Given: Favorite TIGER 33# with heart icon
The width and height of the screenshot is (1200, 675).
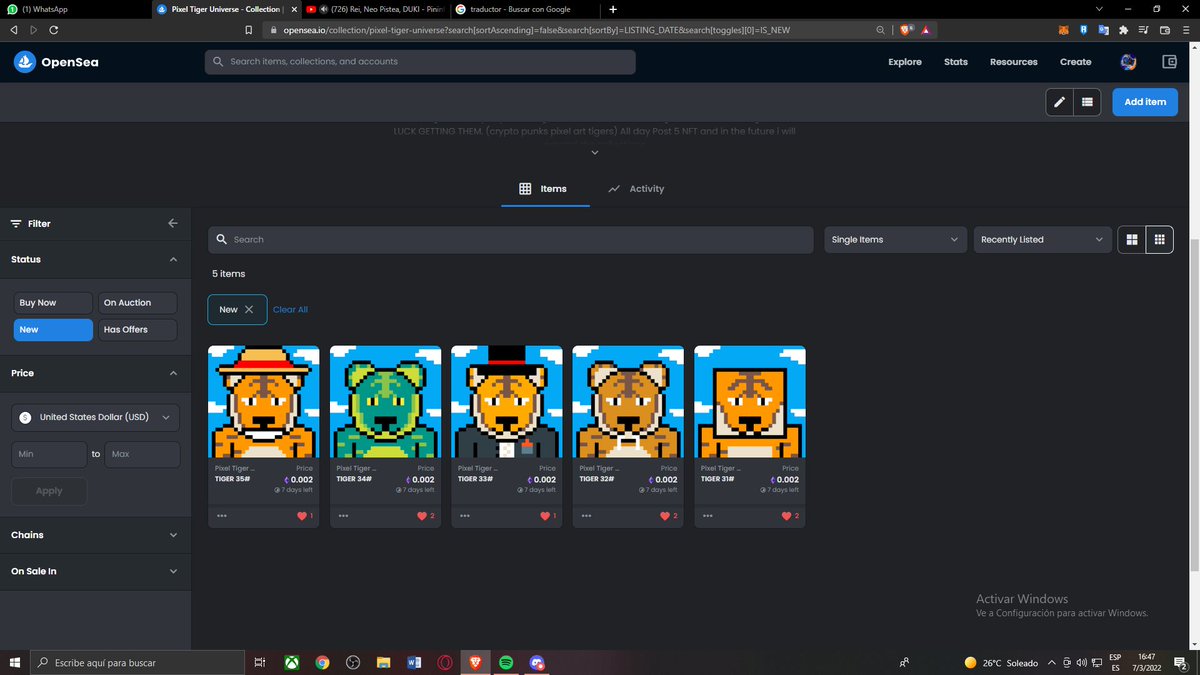Looking at the screenshot, I should [x=545, y=516].
